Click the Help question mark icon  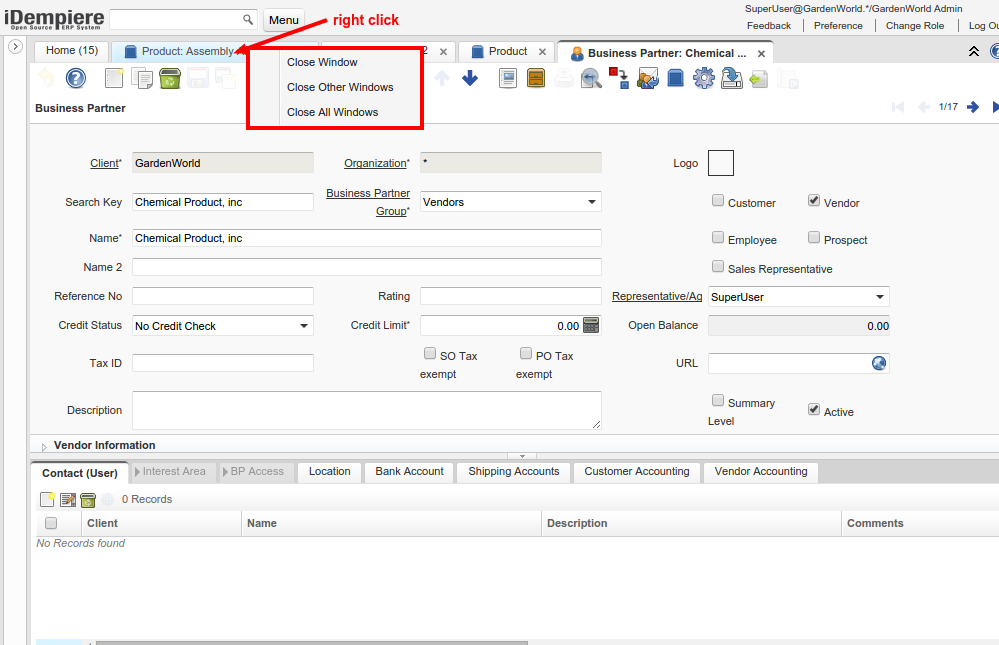click(x=75, y=78)
